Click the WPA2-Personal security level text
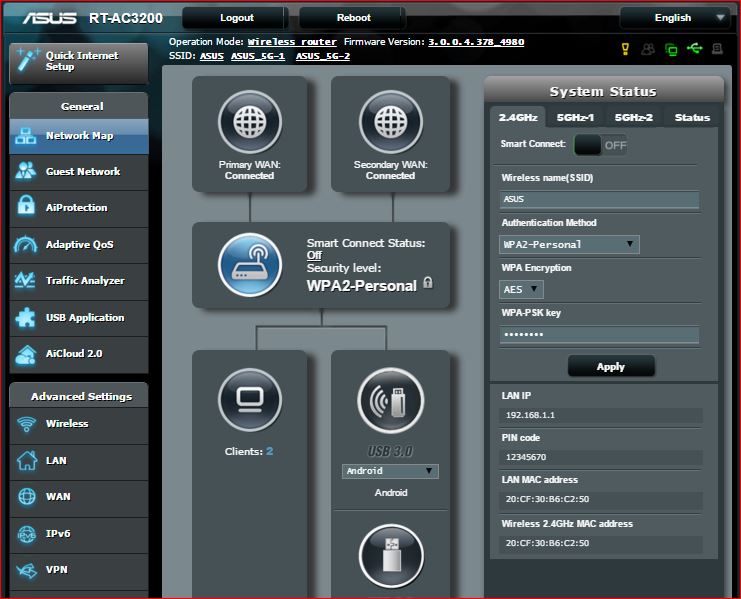The width and height of the screenshot is (741, 599). coord(362,286)
